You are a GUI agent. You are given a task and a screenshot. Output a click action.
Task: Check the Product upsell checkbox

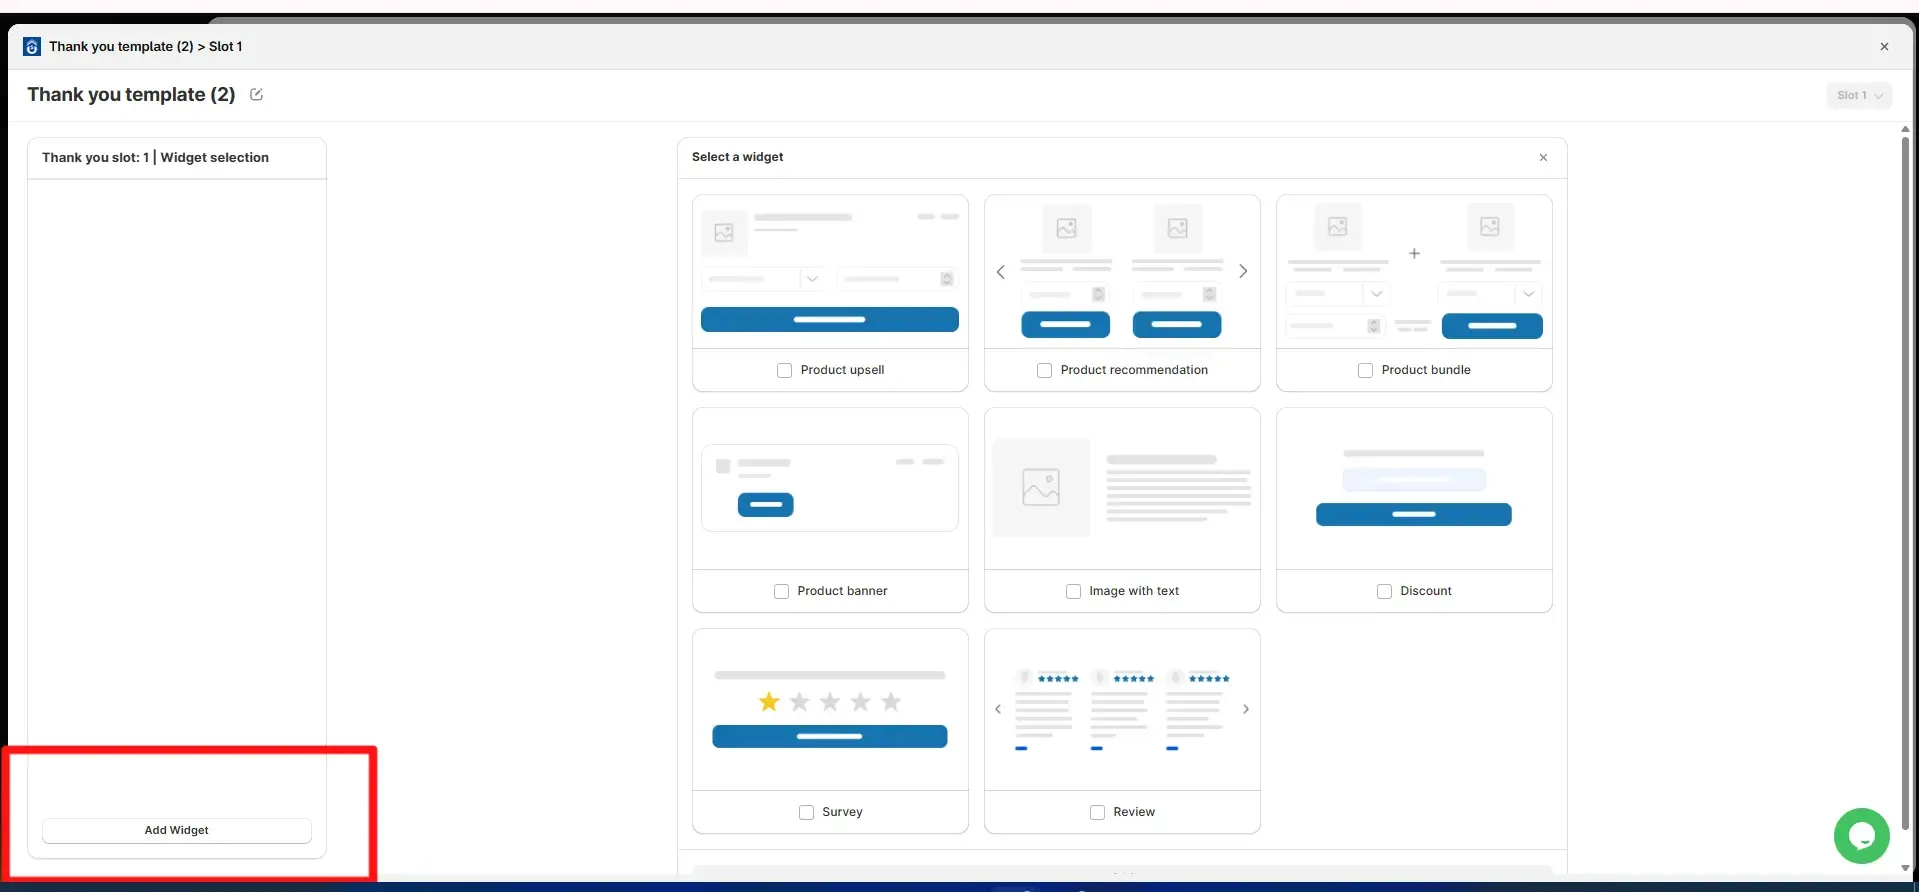pyautogui.click(x=784, y=370)
